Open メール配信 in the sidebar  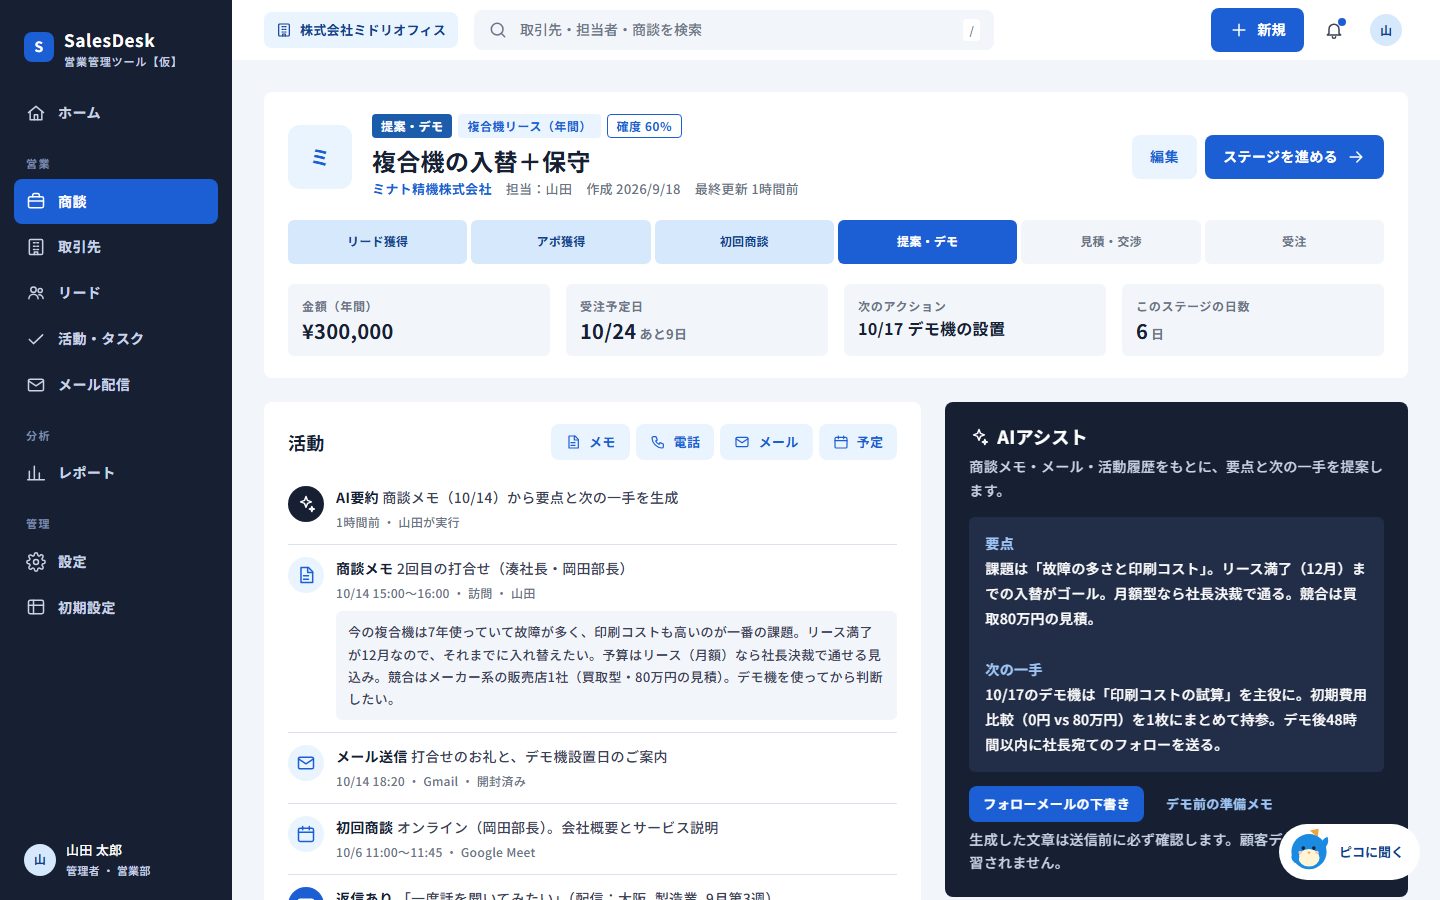click(116, 385)
